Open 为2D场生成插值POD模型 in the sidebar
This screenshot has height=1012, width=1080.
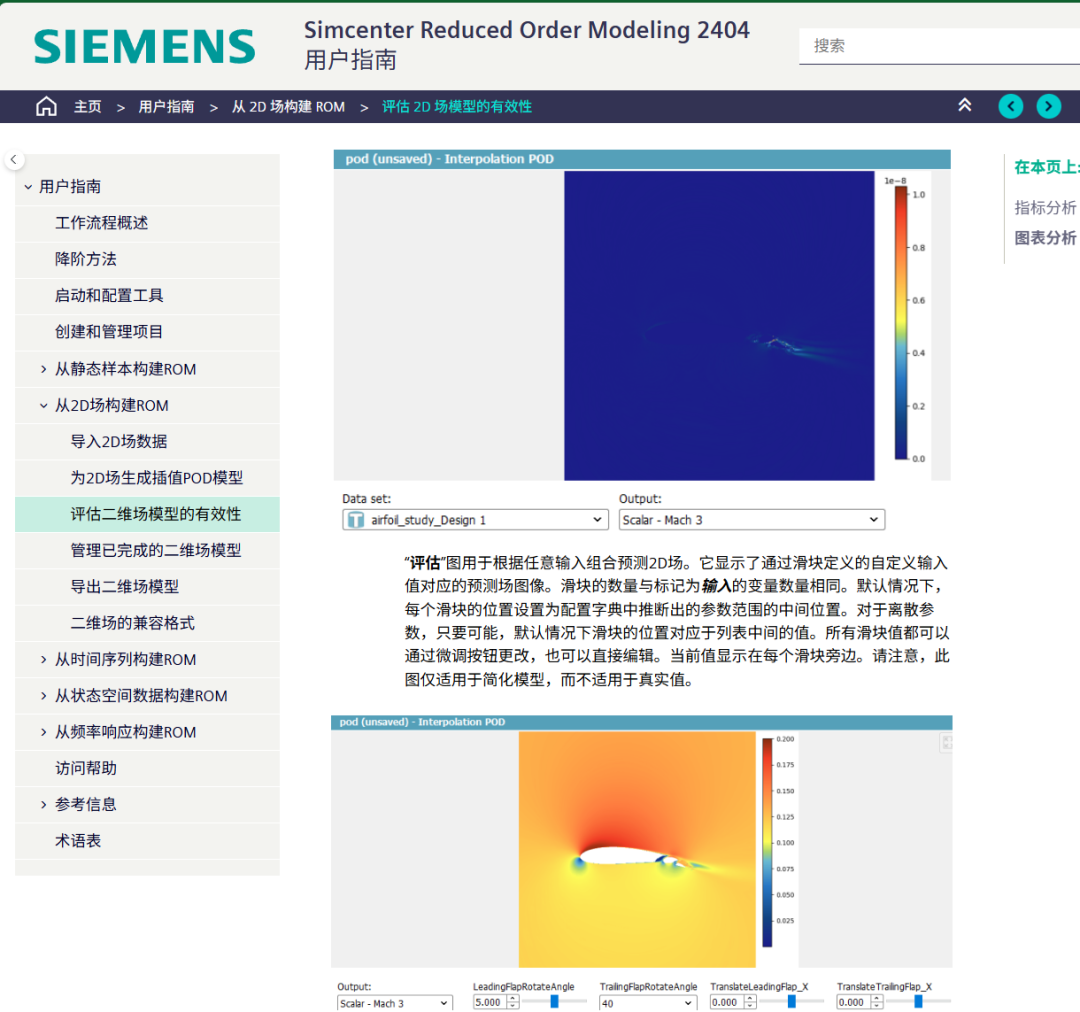click(x=156, y=478)
